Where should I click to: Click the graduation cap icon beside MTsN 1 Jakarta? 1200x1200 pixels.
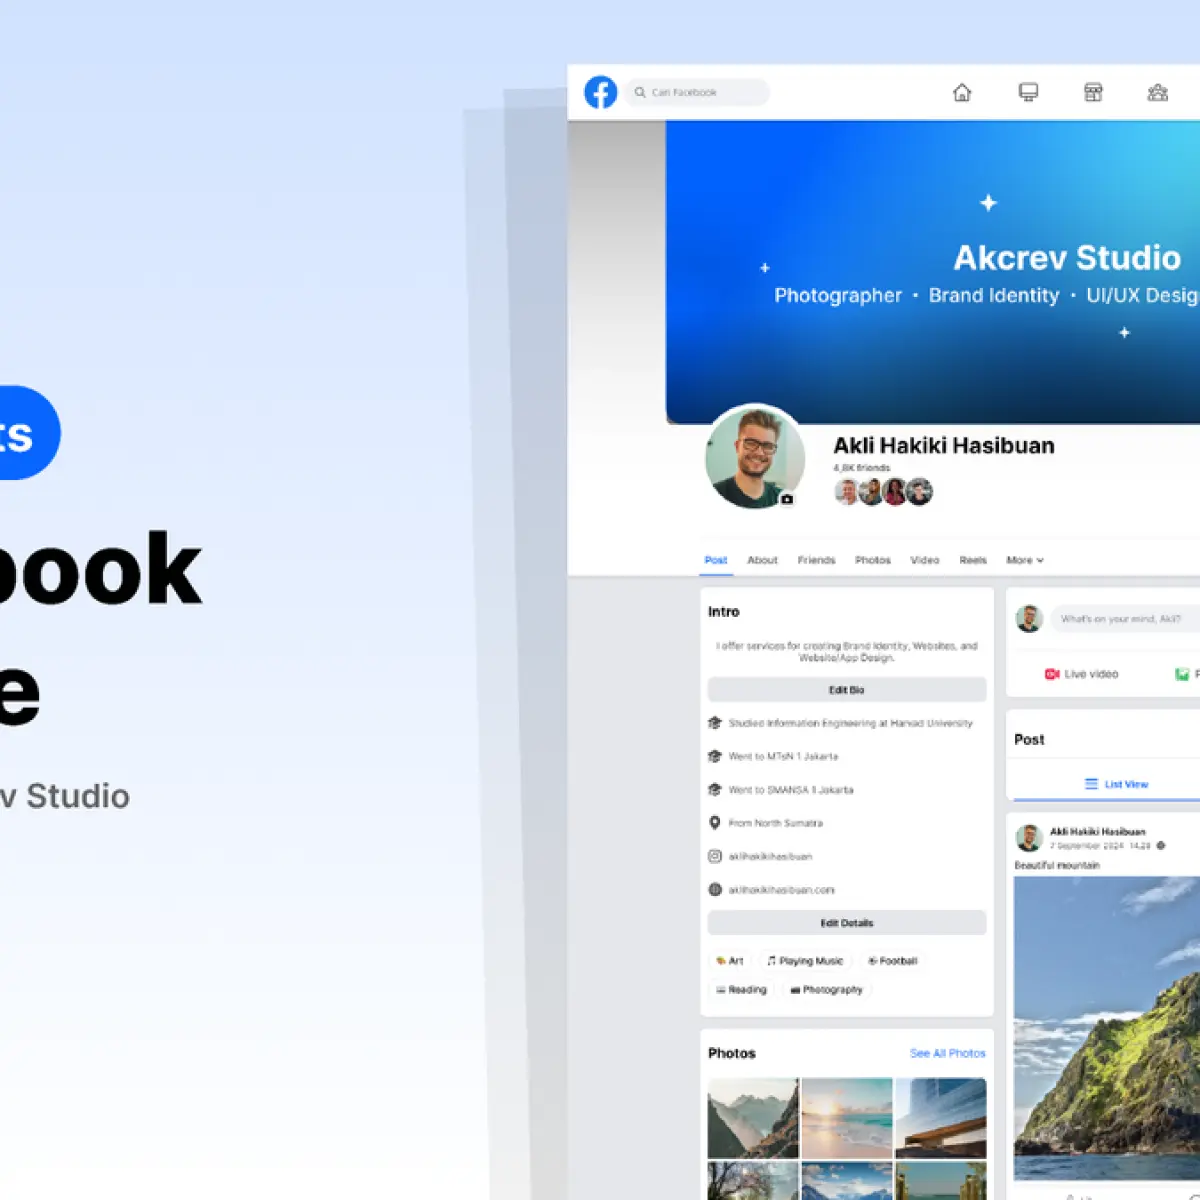tap(715, 756)
